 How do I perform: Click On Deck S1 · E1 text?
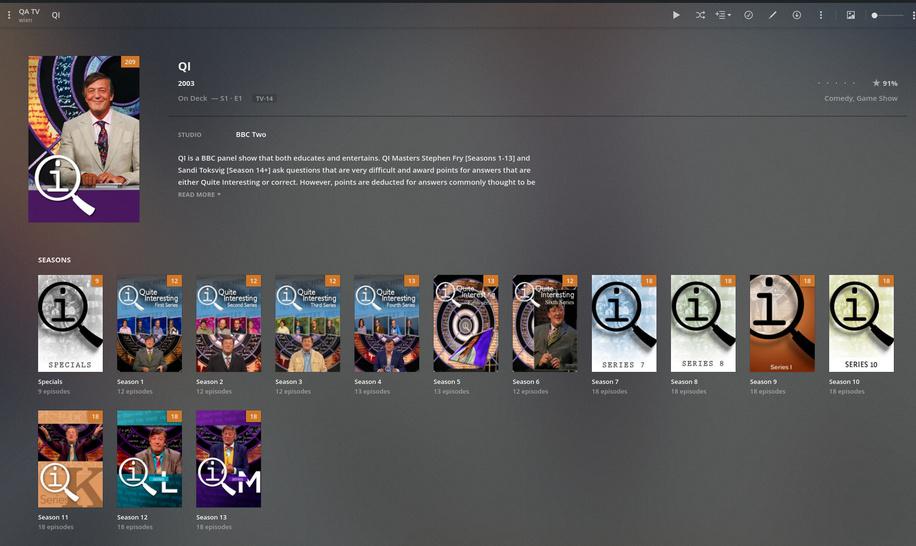pyautogui.click(x=210, y=98)
